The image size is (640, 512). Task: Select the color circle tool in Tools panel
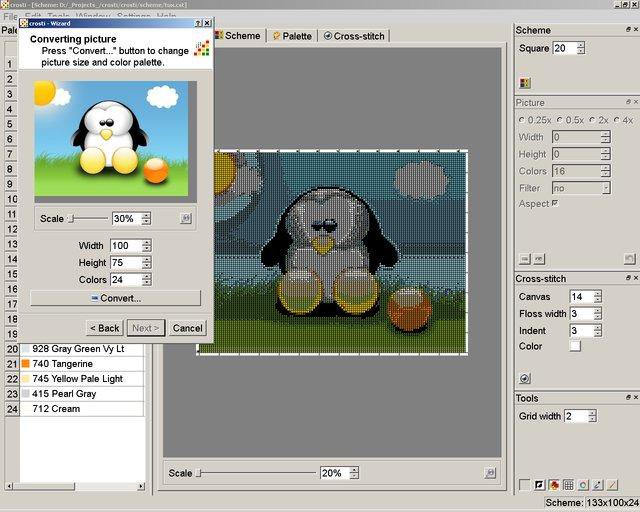(583, 485)
